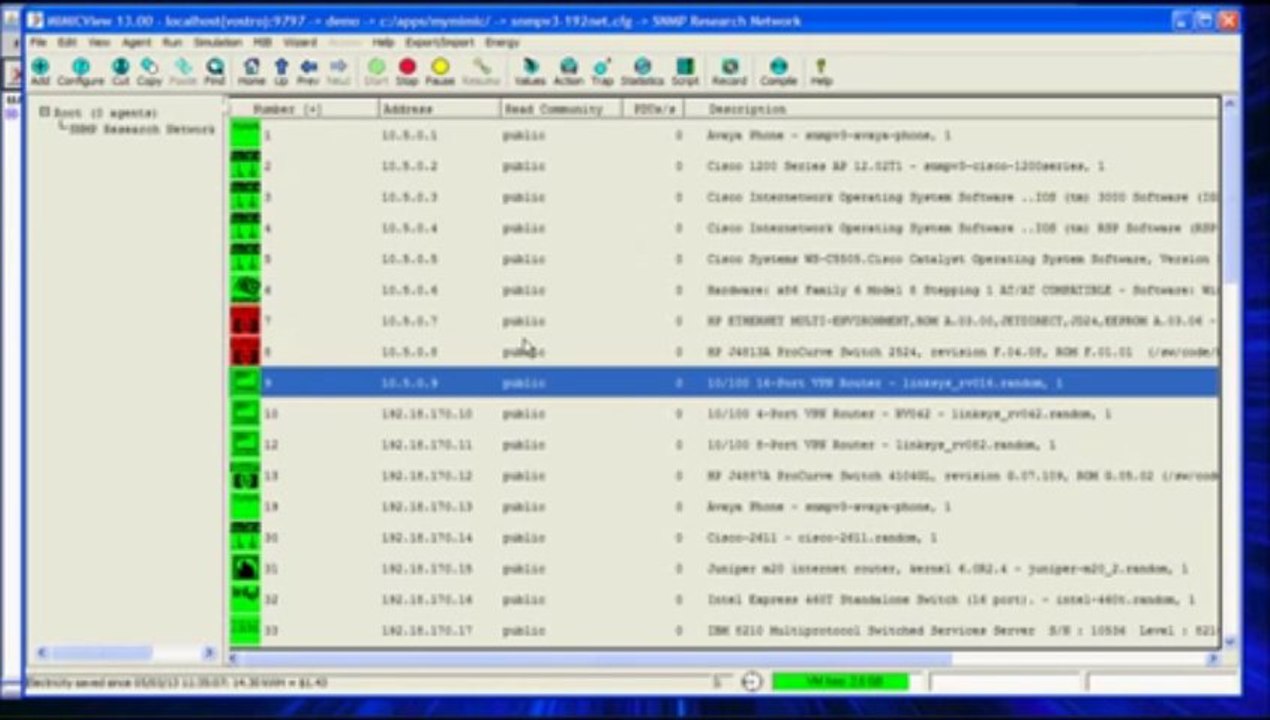Click the Prev navigation icon
The height and width of the screenshot is (720, 1270).
[308, 71]
